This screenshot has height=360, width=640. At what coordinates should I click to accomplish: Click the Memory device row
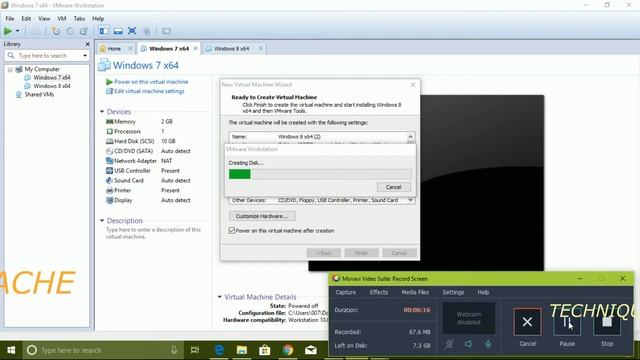(x=149, y=122)
